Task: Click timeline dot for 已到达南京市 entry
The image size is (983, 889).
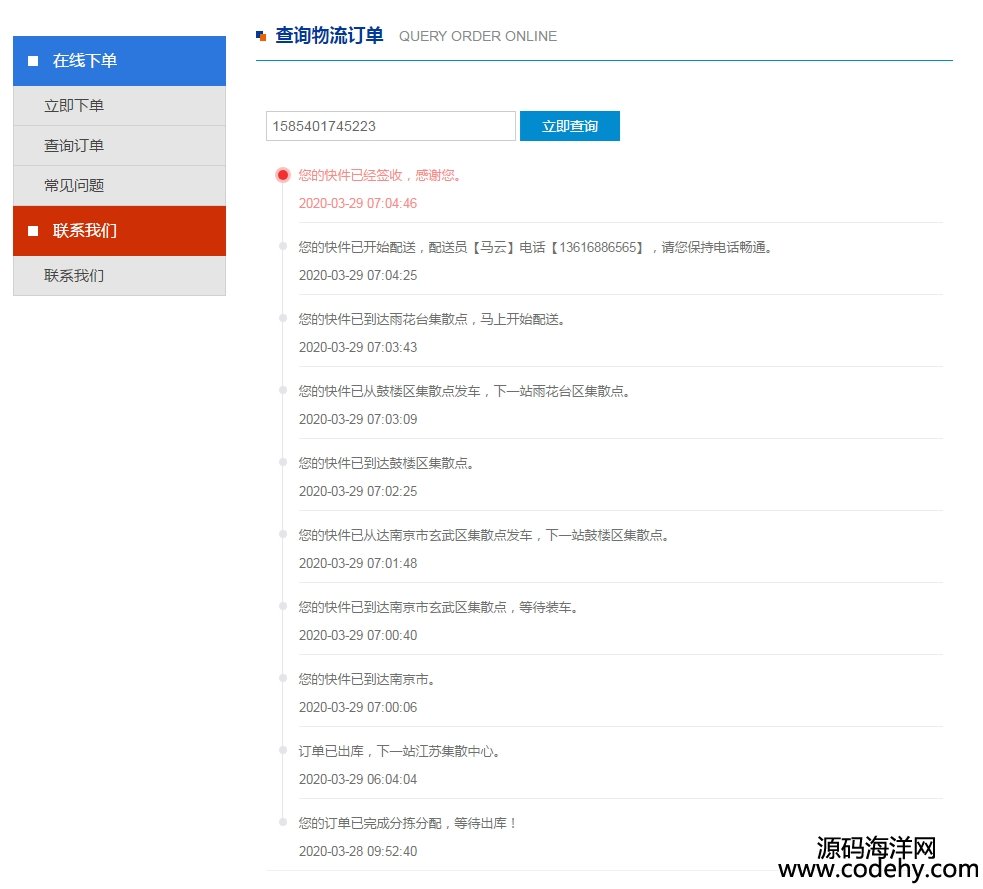Action: [x=283, y=678]
